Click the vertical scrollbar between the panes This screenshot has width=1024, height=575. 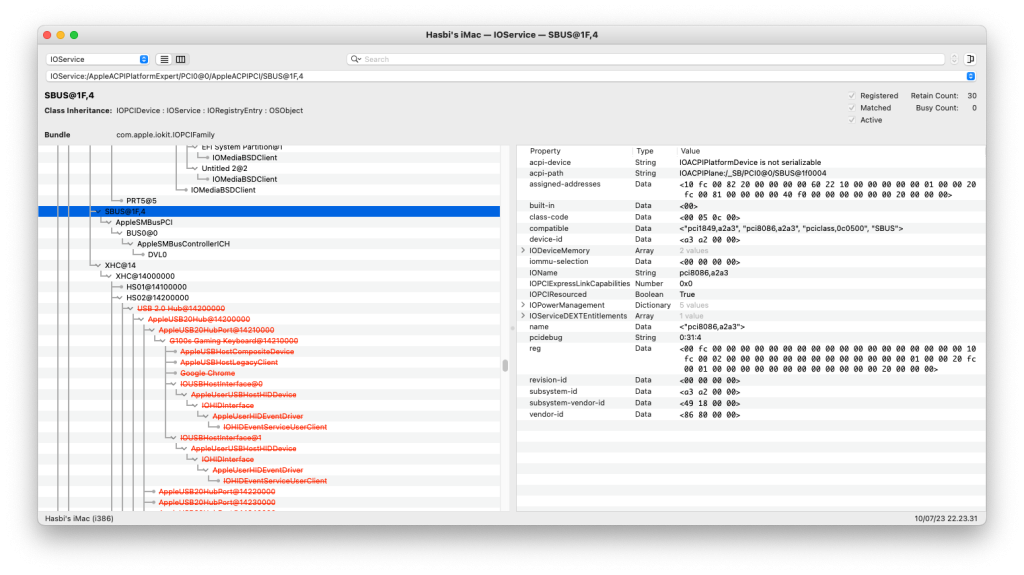506,365
